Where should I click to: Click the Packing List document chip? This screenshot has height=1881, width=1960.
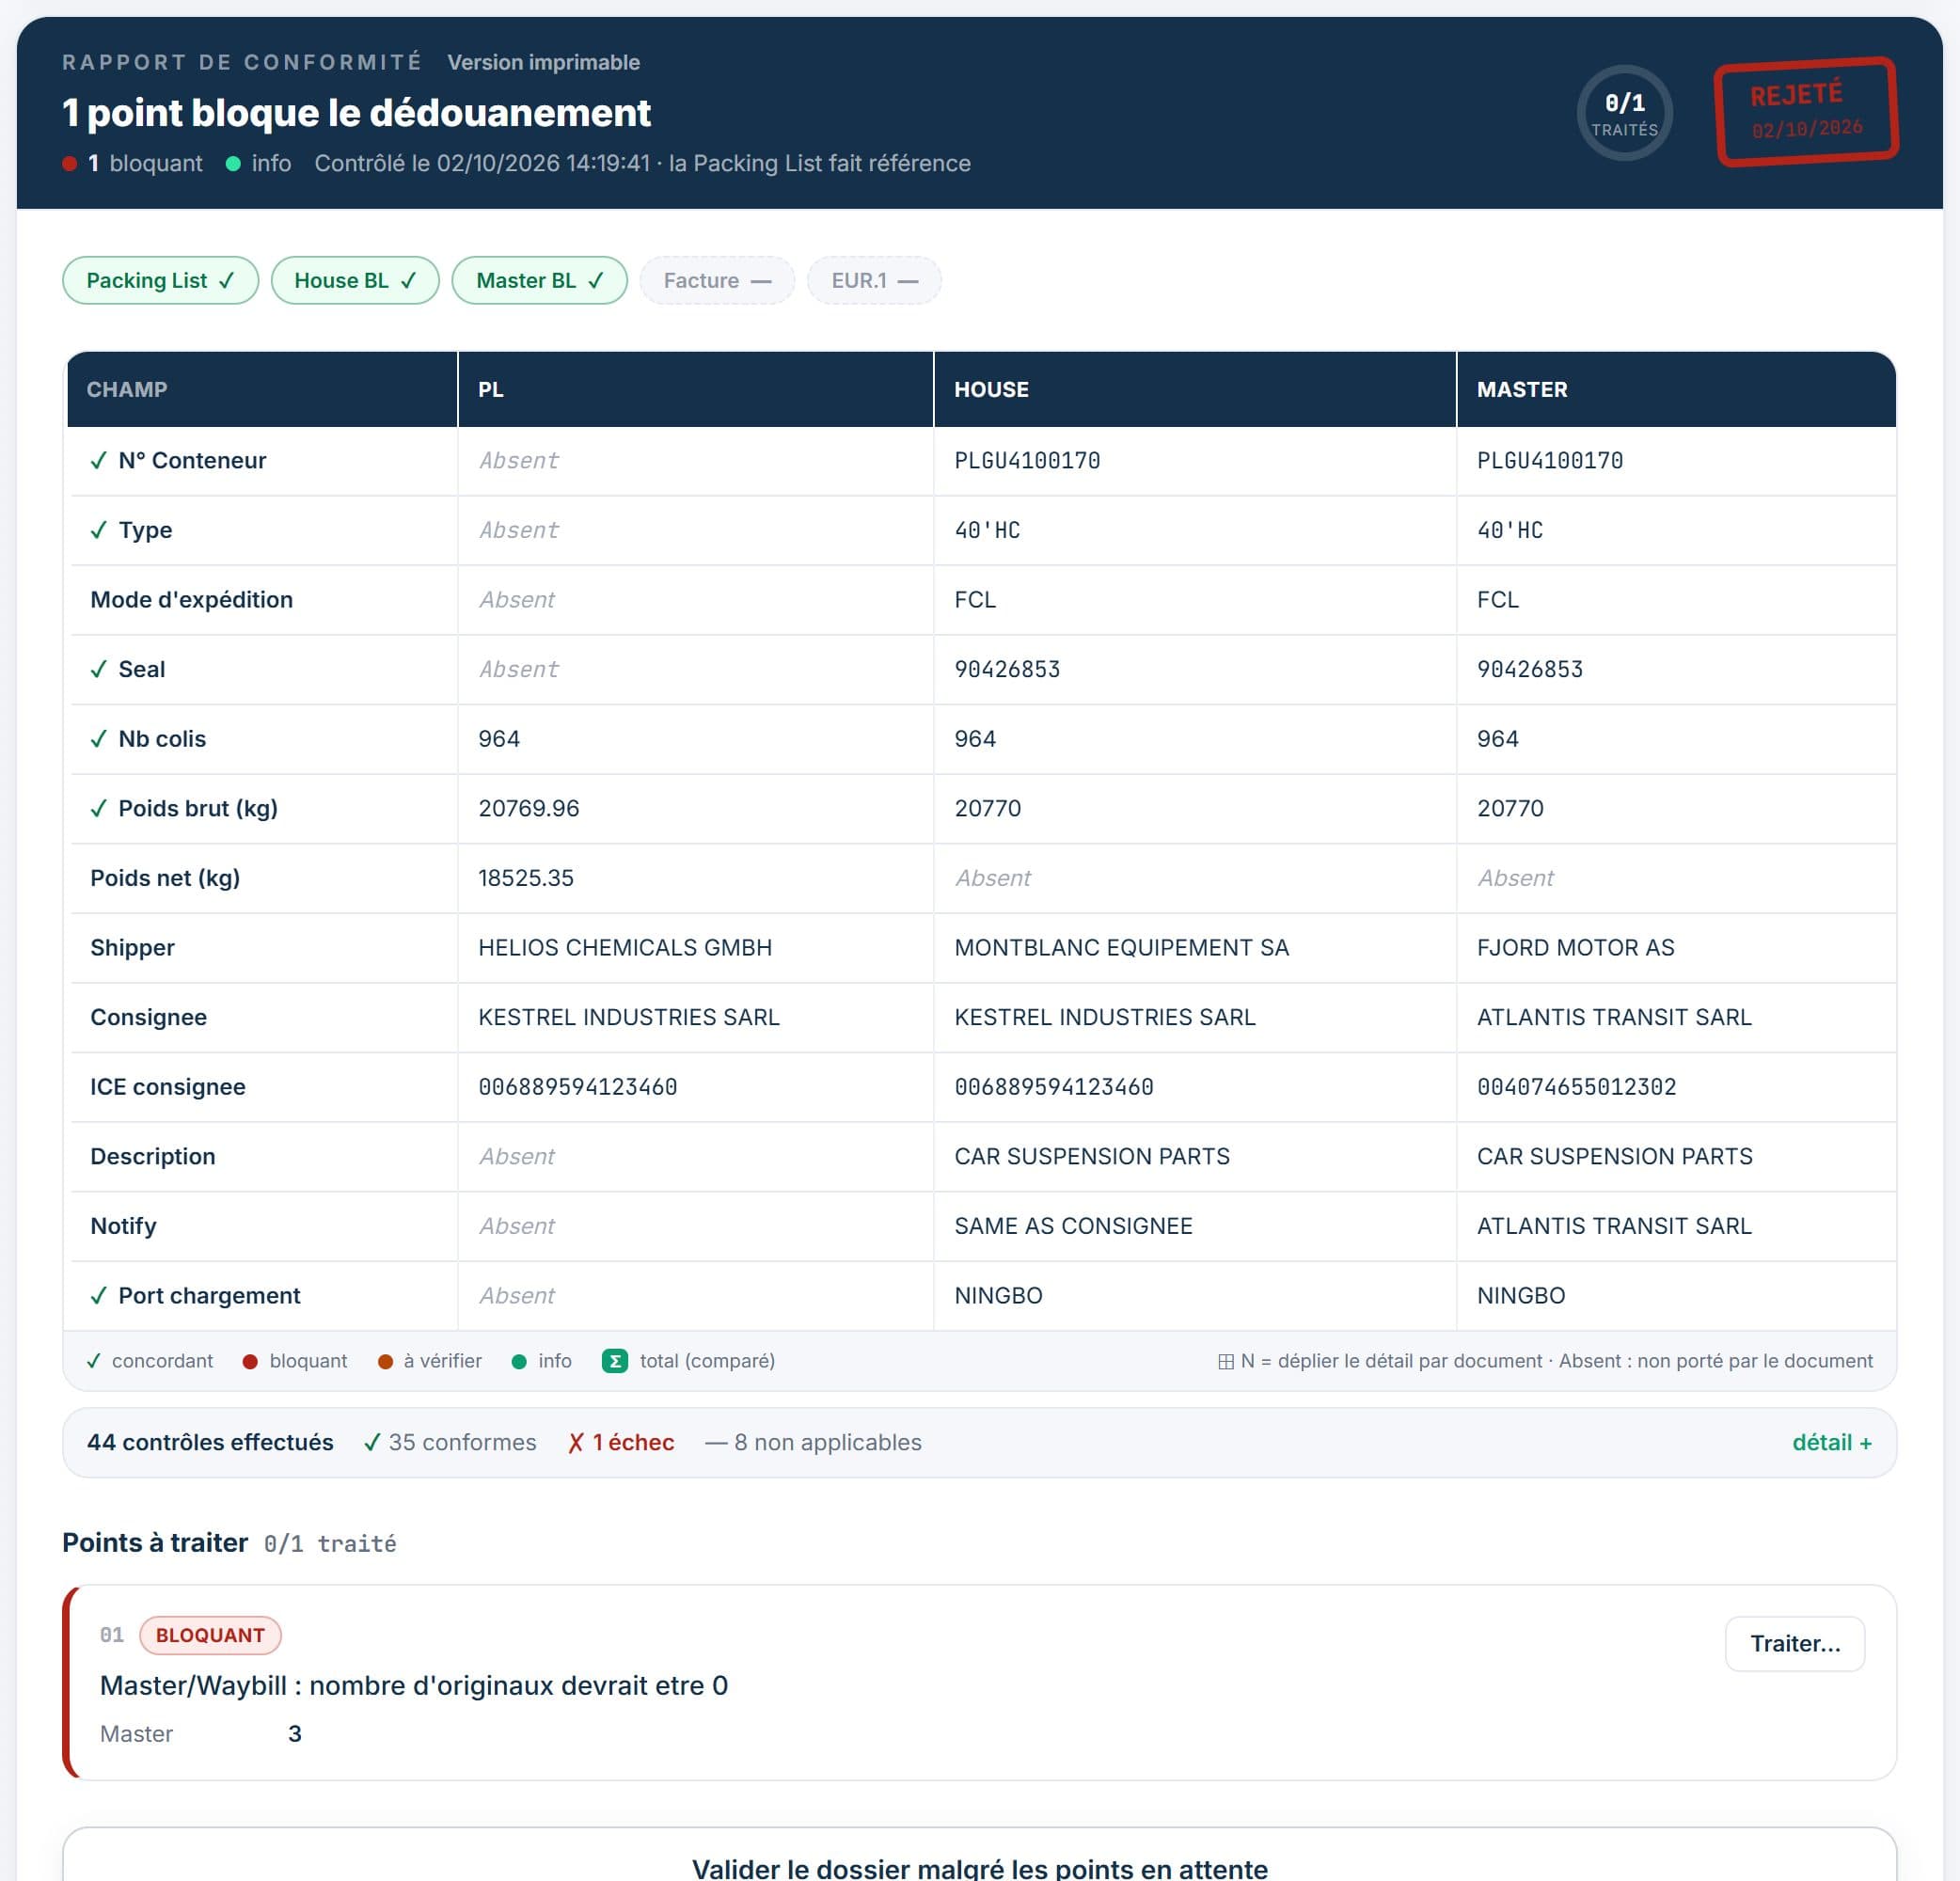point(160,280)
